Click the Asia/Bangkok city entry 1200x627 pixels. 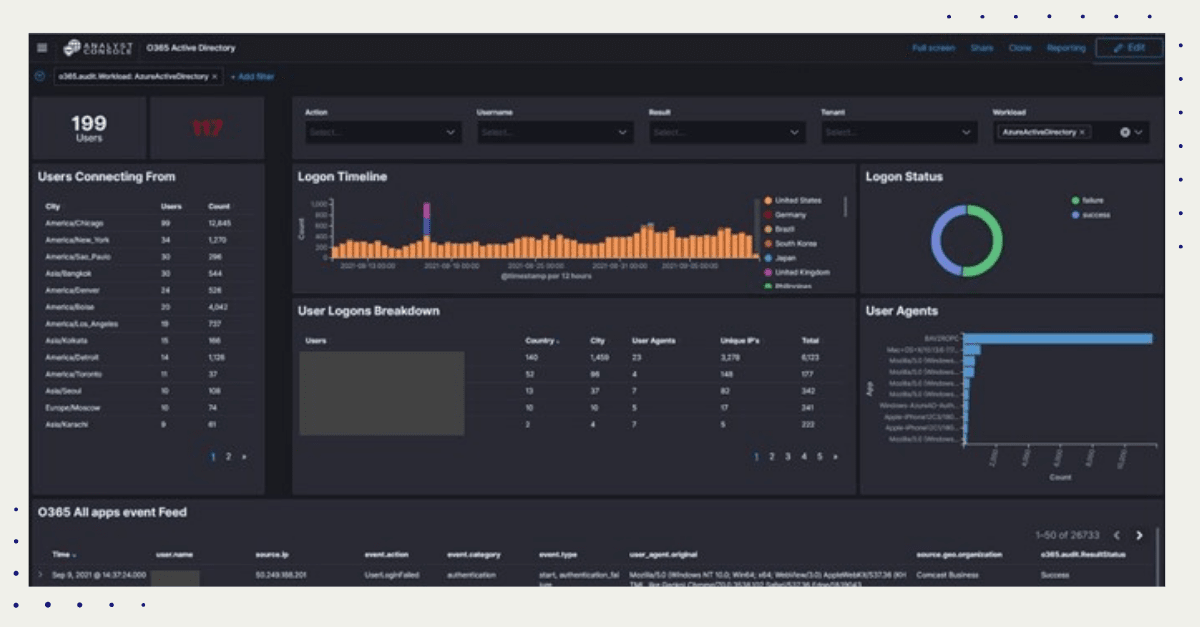tap(69, 274)
